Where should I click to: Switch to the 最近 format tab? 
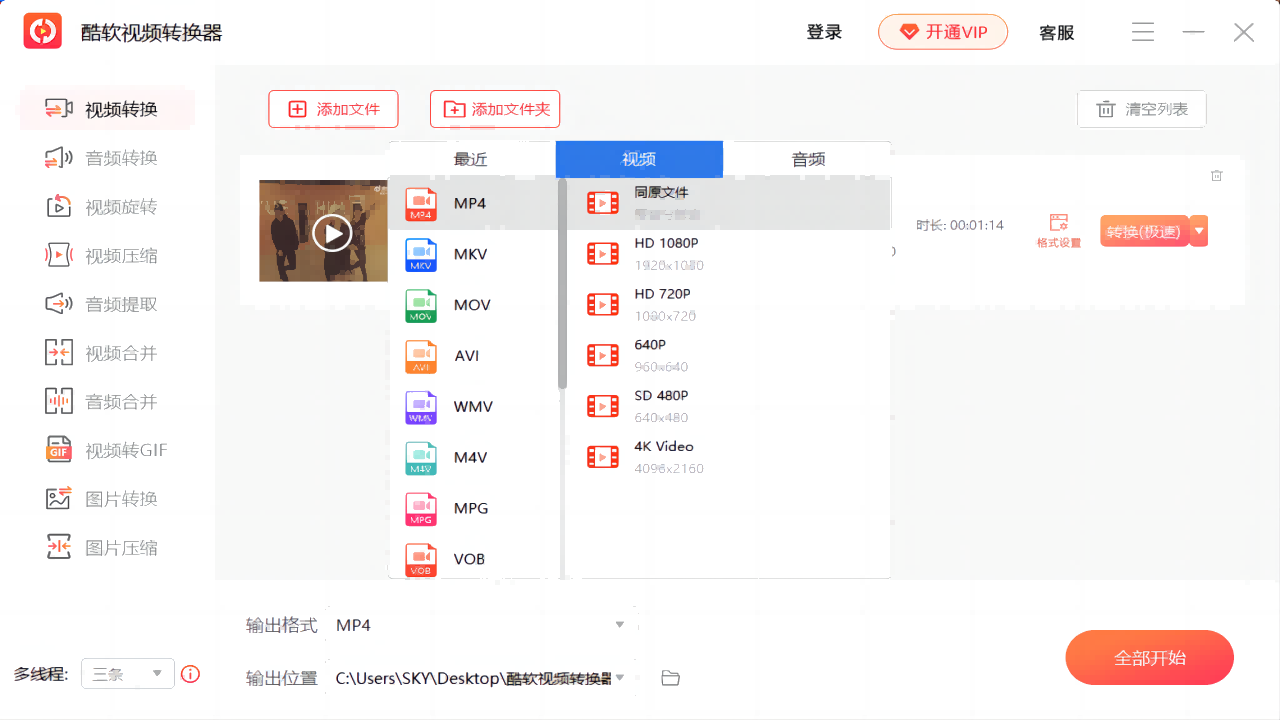tap(471, 159)
